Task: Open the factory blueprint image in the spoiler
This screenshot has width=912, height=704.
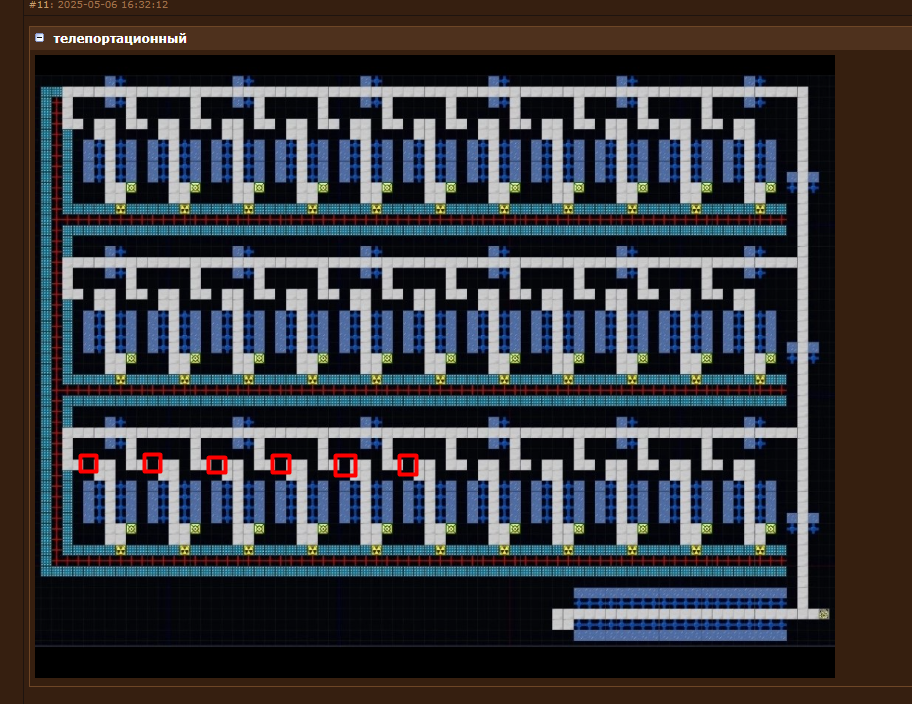Action: coord(435,367)
